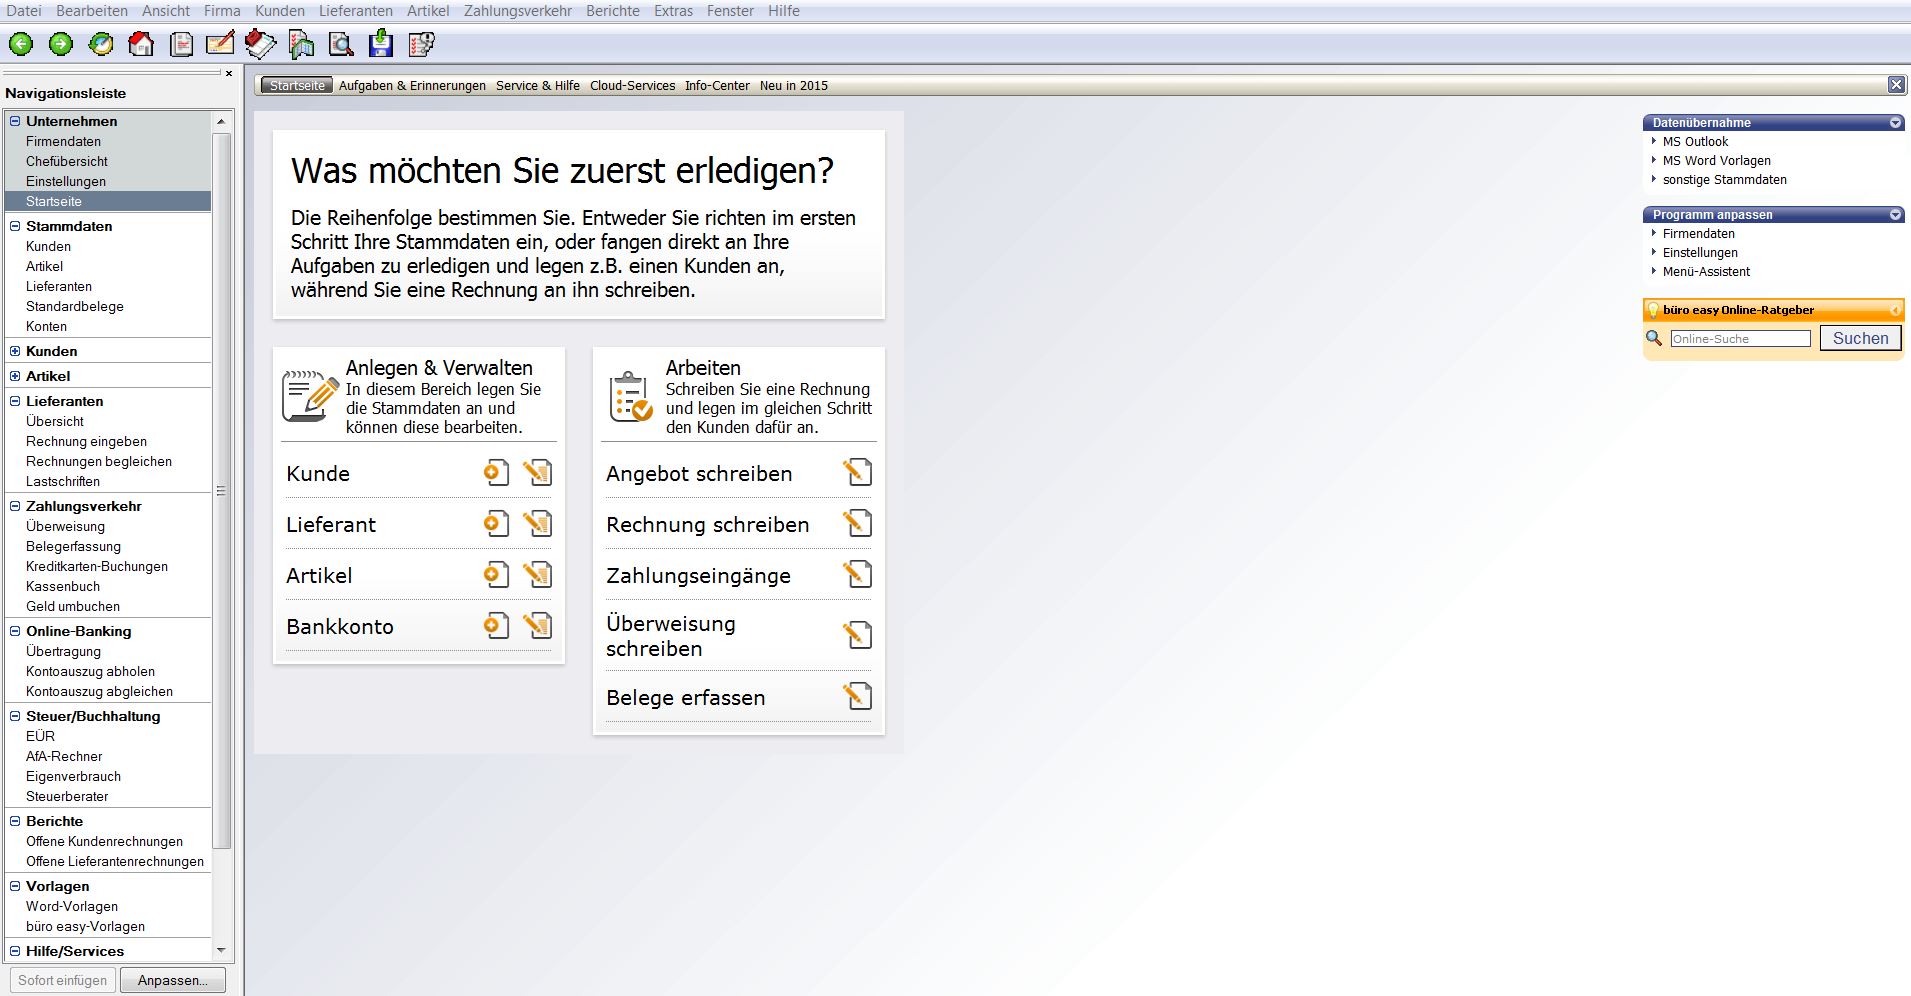The width and height of the screenshot is (1911, 996).
Task: Open the Berichte menu
Action: [612, 11]
